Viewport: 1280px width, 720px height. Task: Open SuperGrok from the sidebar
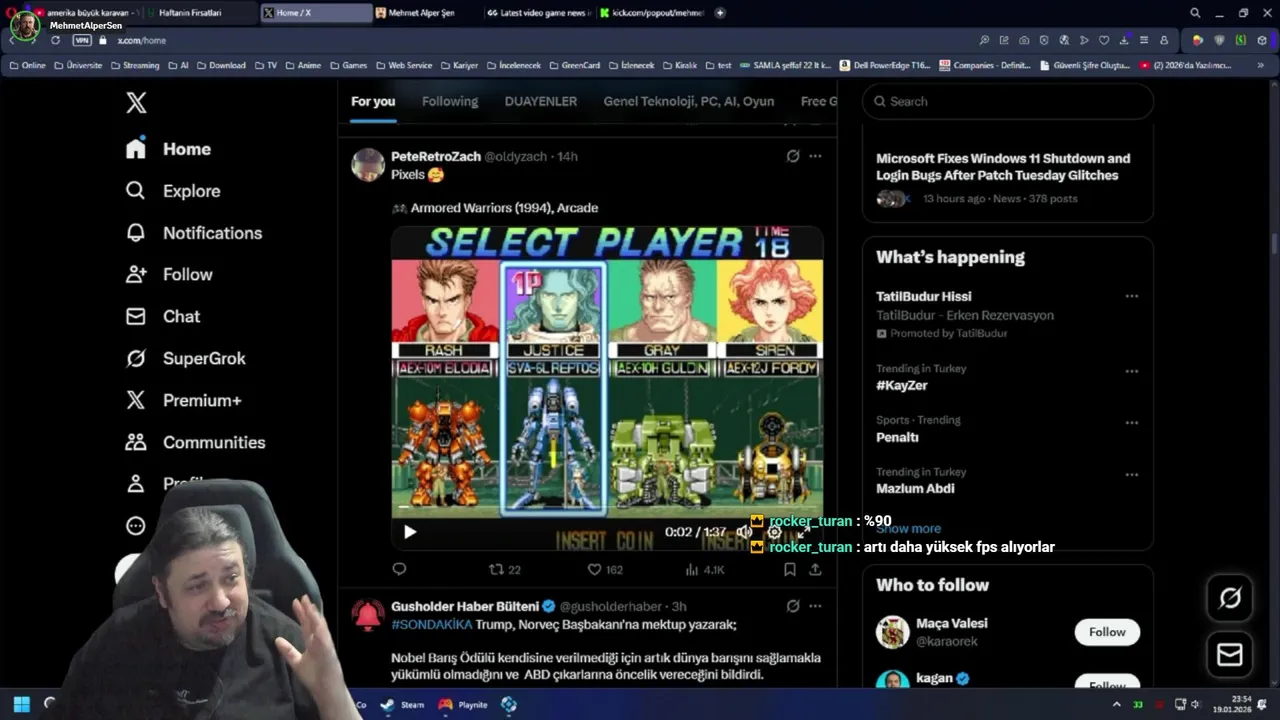click(x=185, y=358)
